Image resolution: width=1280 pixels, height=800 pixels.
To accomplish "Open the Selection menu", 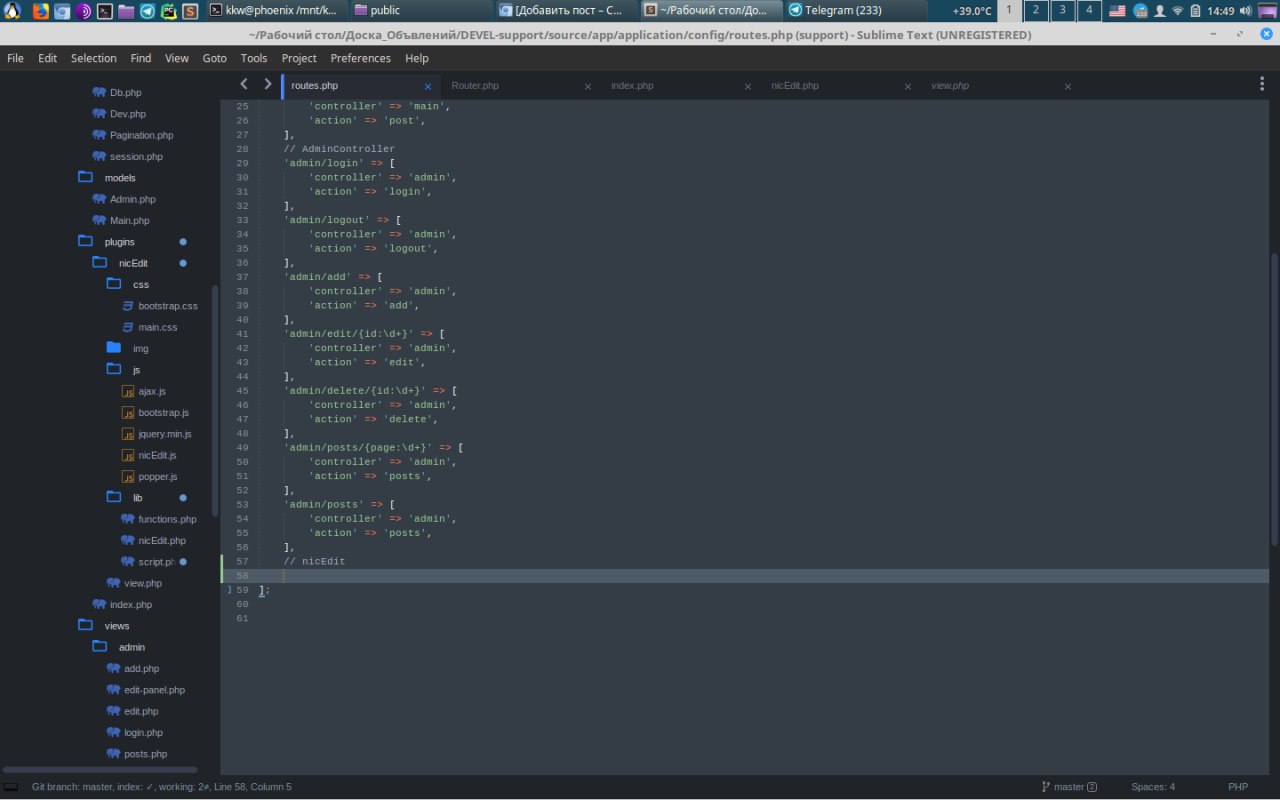I will [x=93, y=58].
